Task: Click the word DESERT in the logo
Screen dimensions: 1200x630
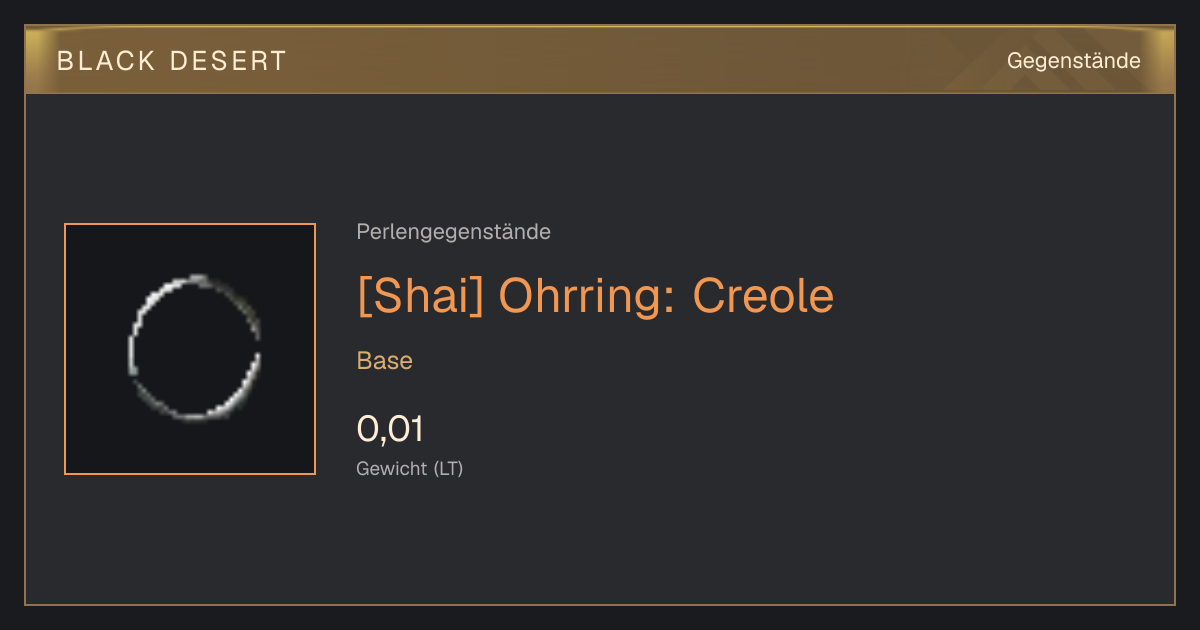Action: tap(229, 61)
